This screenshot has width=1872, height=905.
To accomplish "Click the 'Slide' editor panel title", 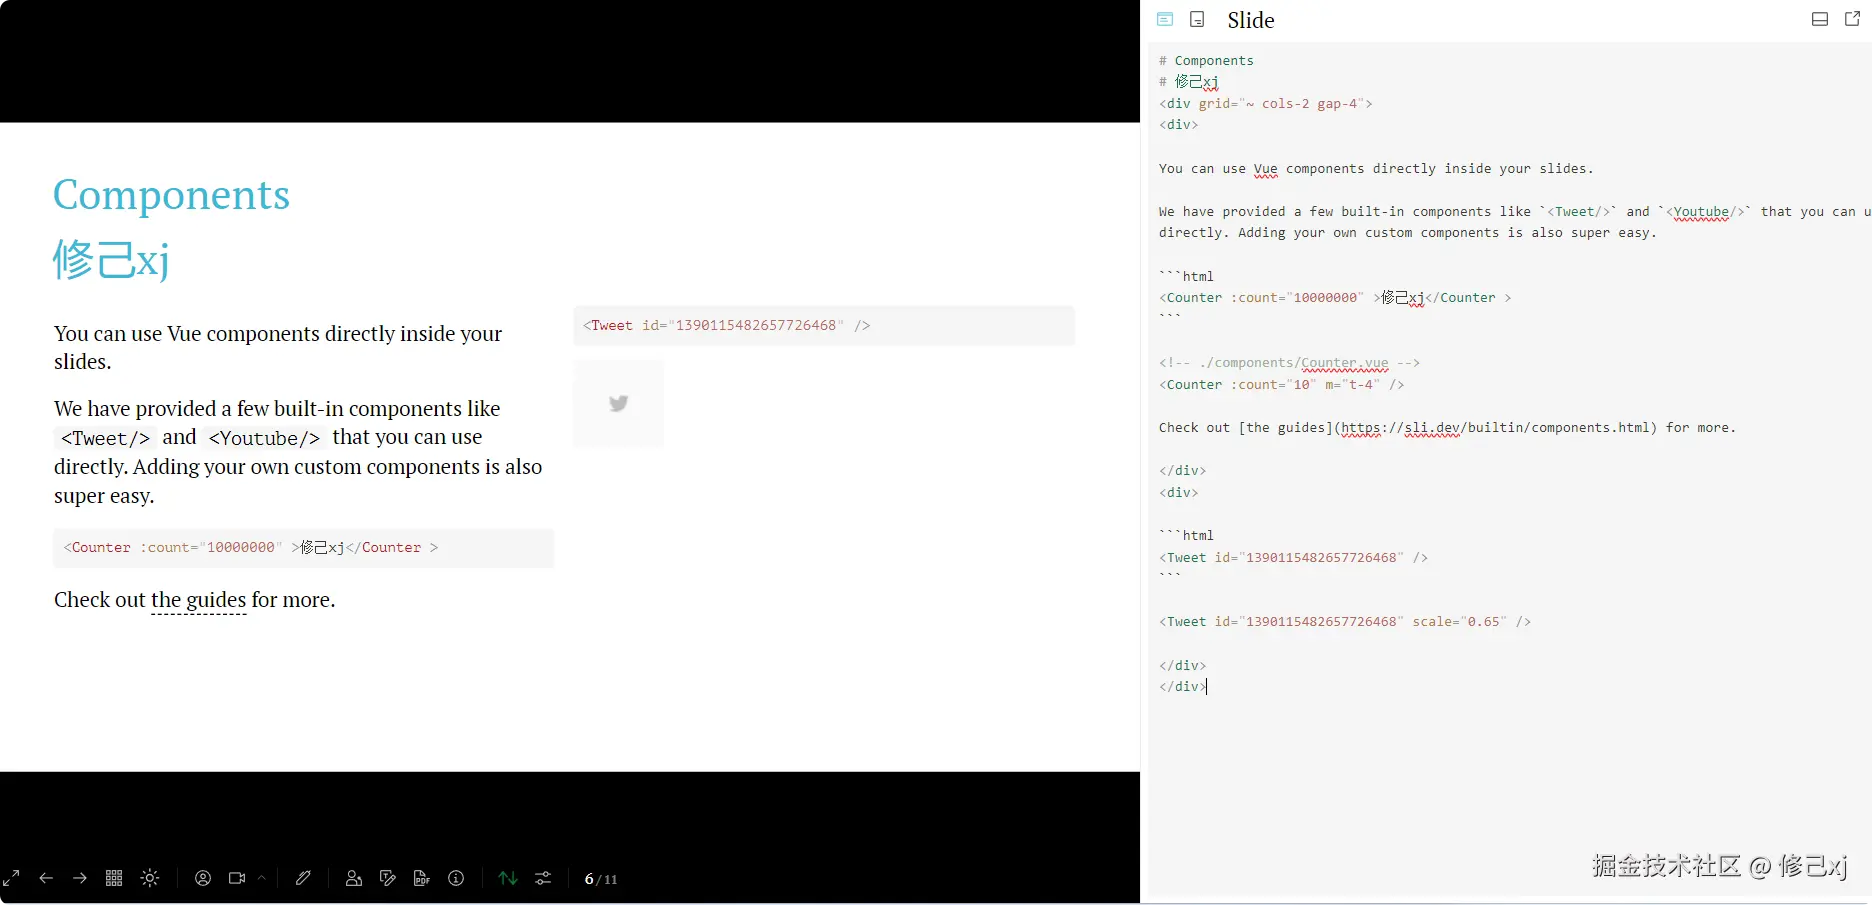I will 1251,20.
